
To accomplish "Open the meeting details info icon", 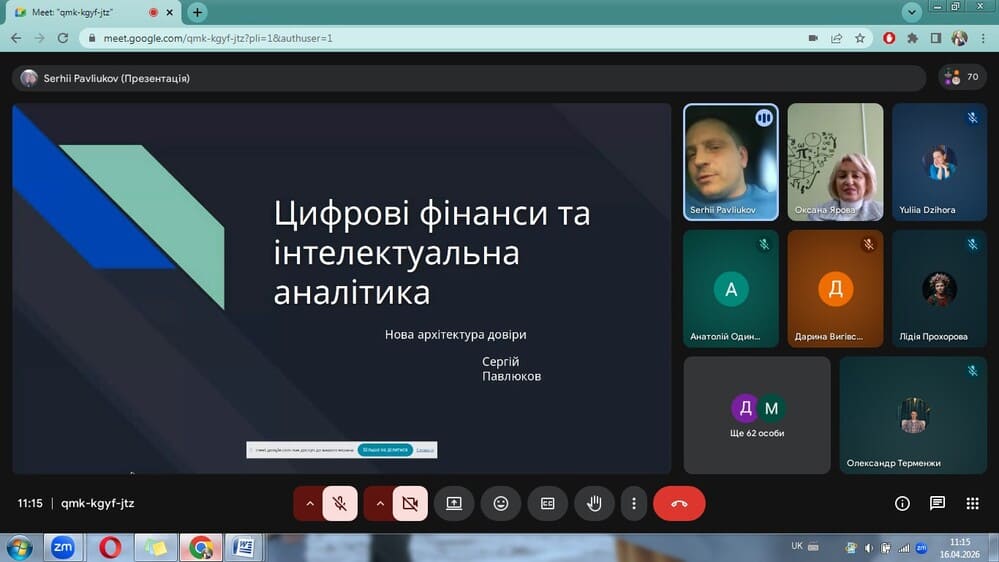I will pyautogui.click(x=902, y=504).
